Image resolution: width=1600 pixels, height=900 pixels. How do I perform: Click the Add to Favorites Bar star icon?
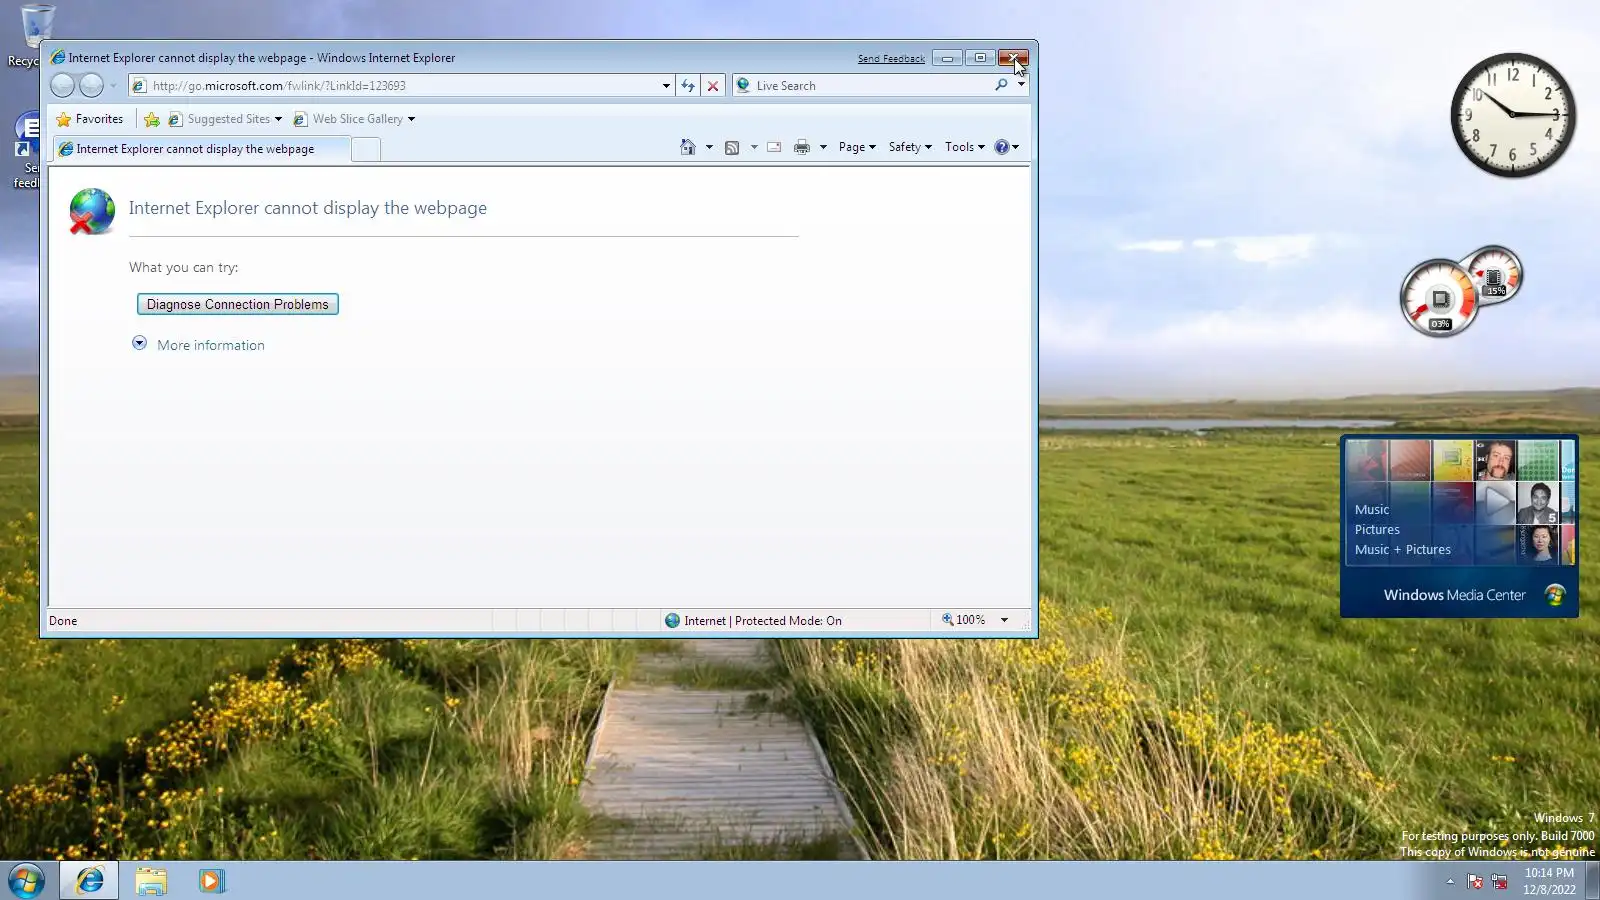(x=152, y=119)
